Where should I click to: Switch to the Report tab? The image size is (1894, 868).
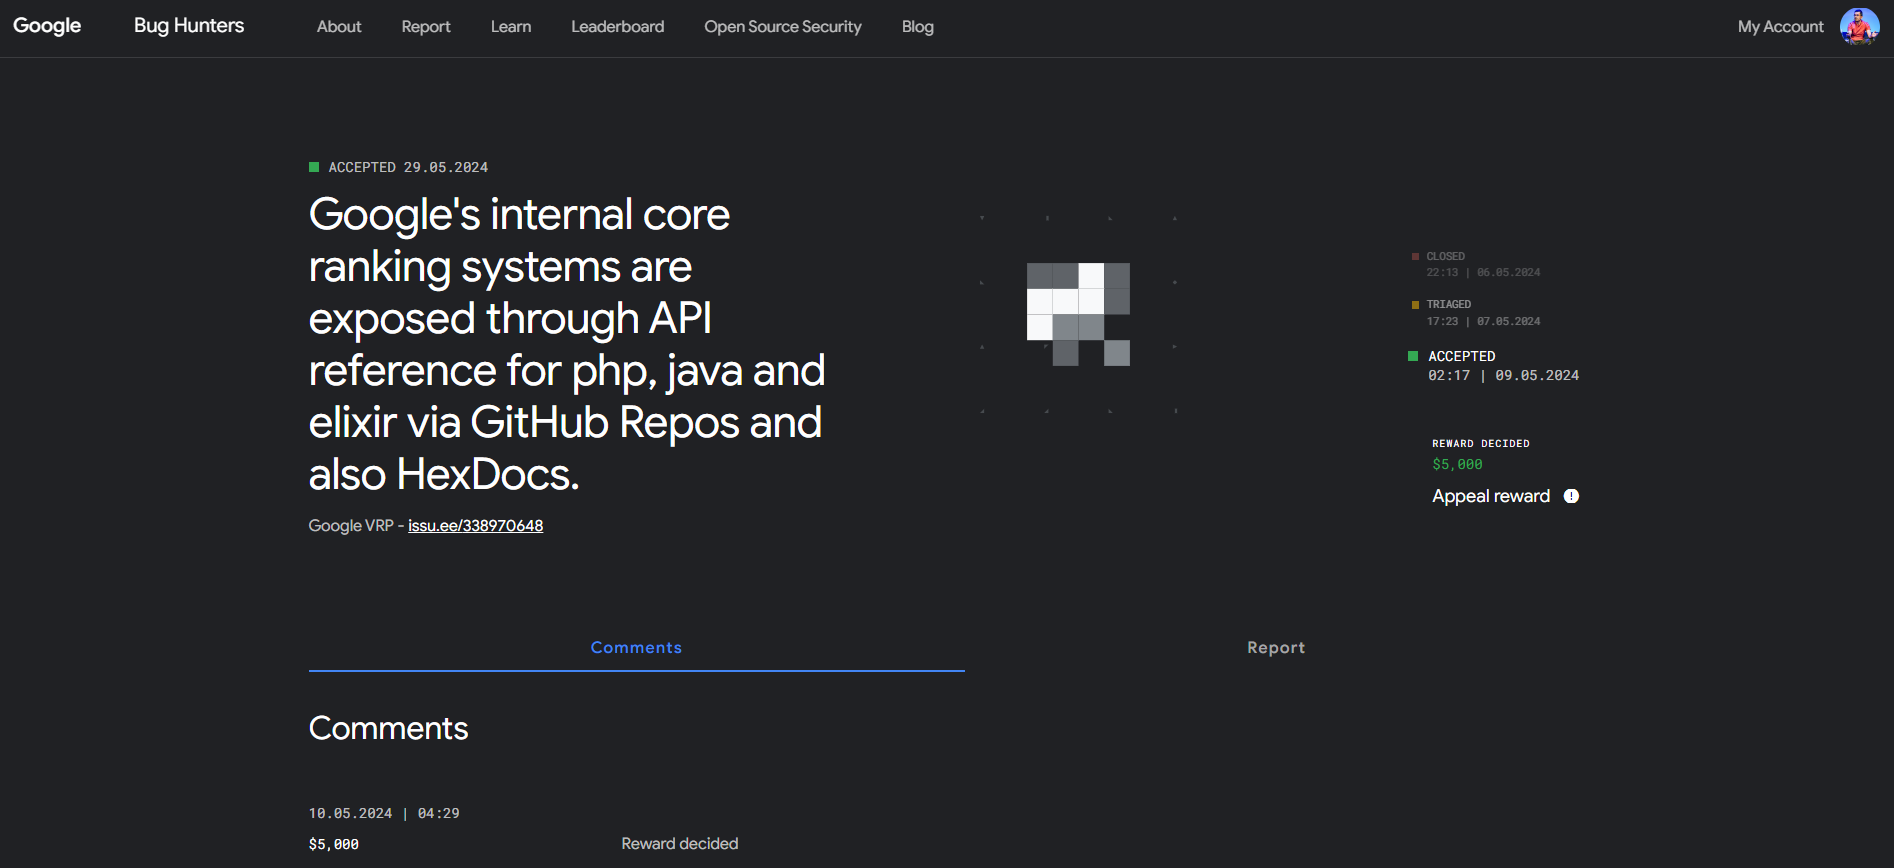(x=1276, y=648)
